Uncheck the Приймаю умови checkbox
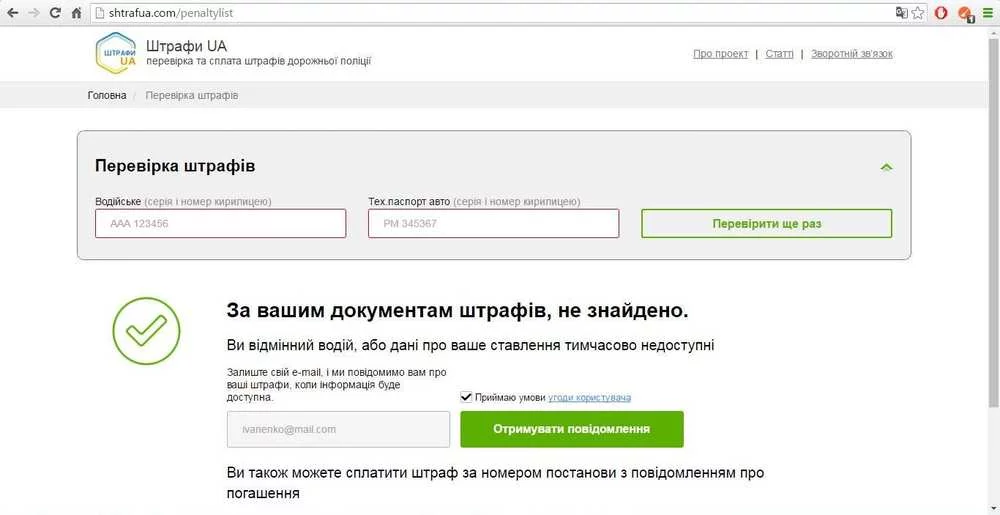The width and height of the screenshot is (1000, 515). pos(466,397)
